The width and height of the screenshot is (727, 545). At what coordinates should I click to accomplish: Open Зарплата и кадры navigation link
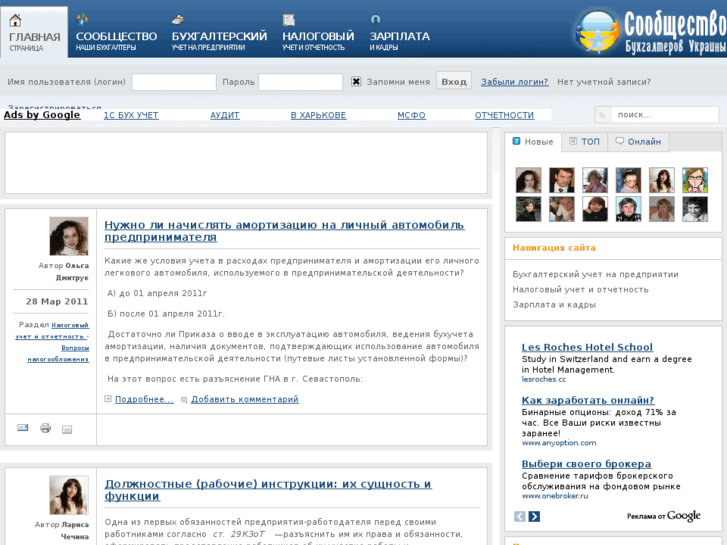tap(554, 305)
